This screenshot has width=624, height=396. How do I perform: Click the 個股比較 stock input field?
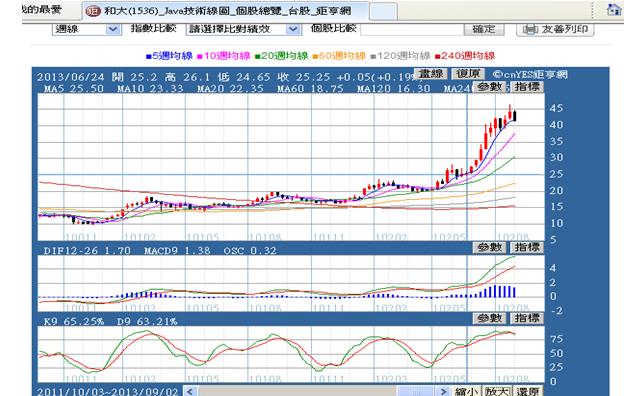[412, 29]
